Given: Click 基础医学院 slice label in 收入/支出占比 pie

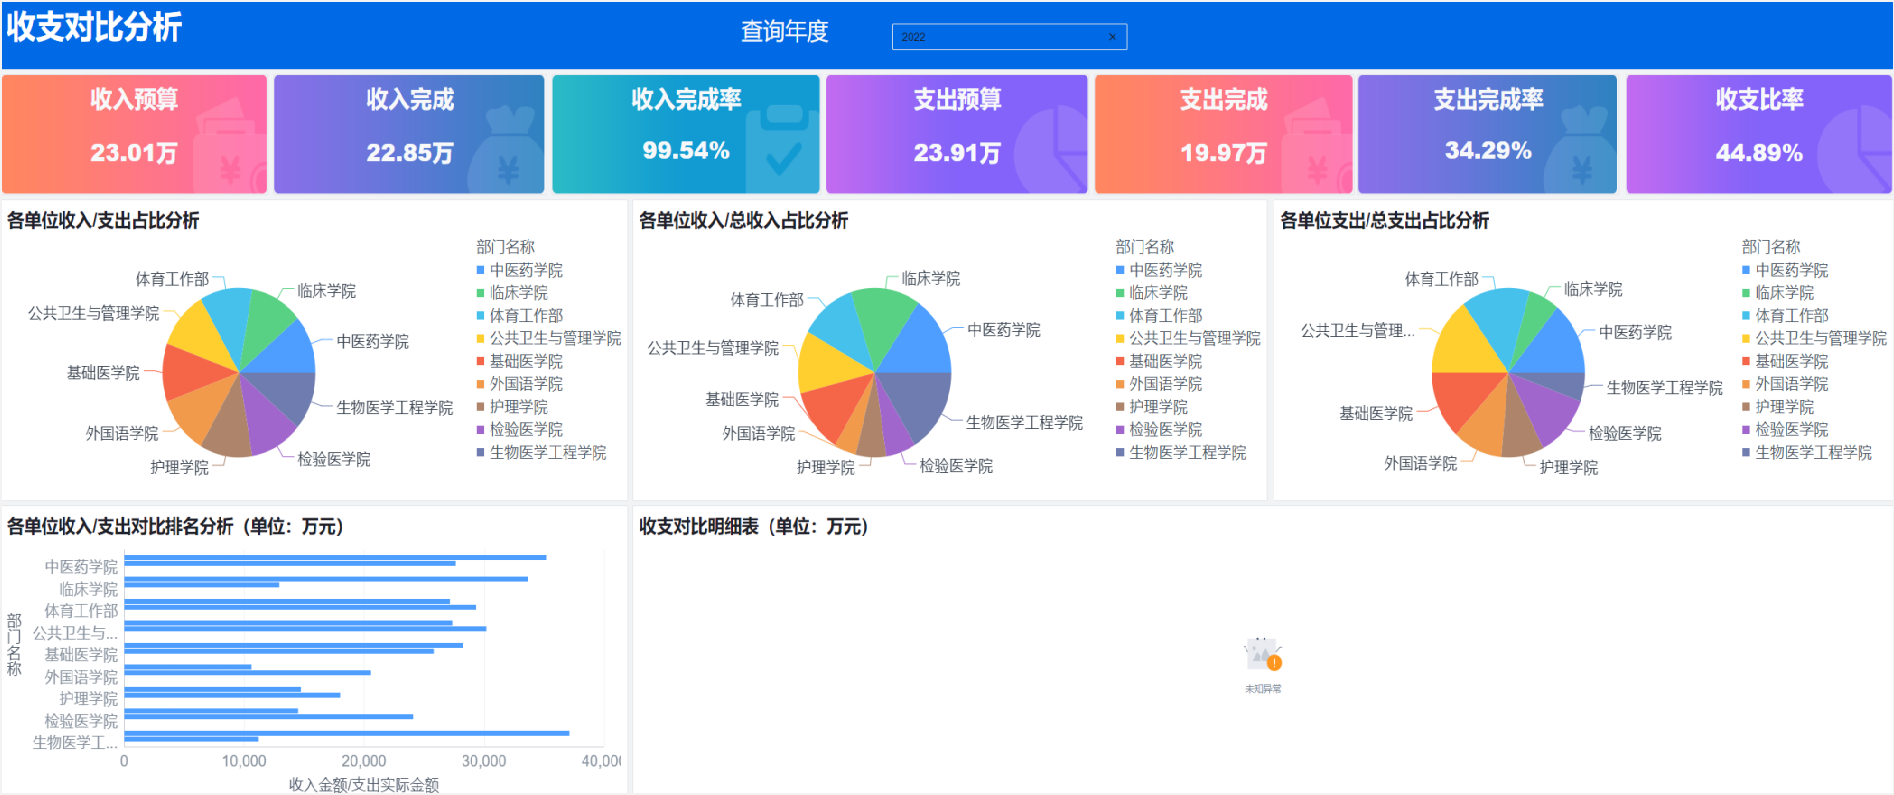Looking at the screenshot, I should coord(103,373).
